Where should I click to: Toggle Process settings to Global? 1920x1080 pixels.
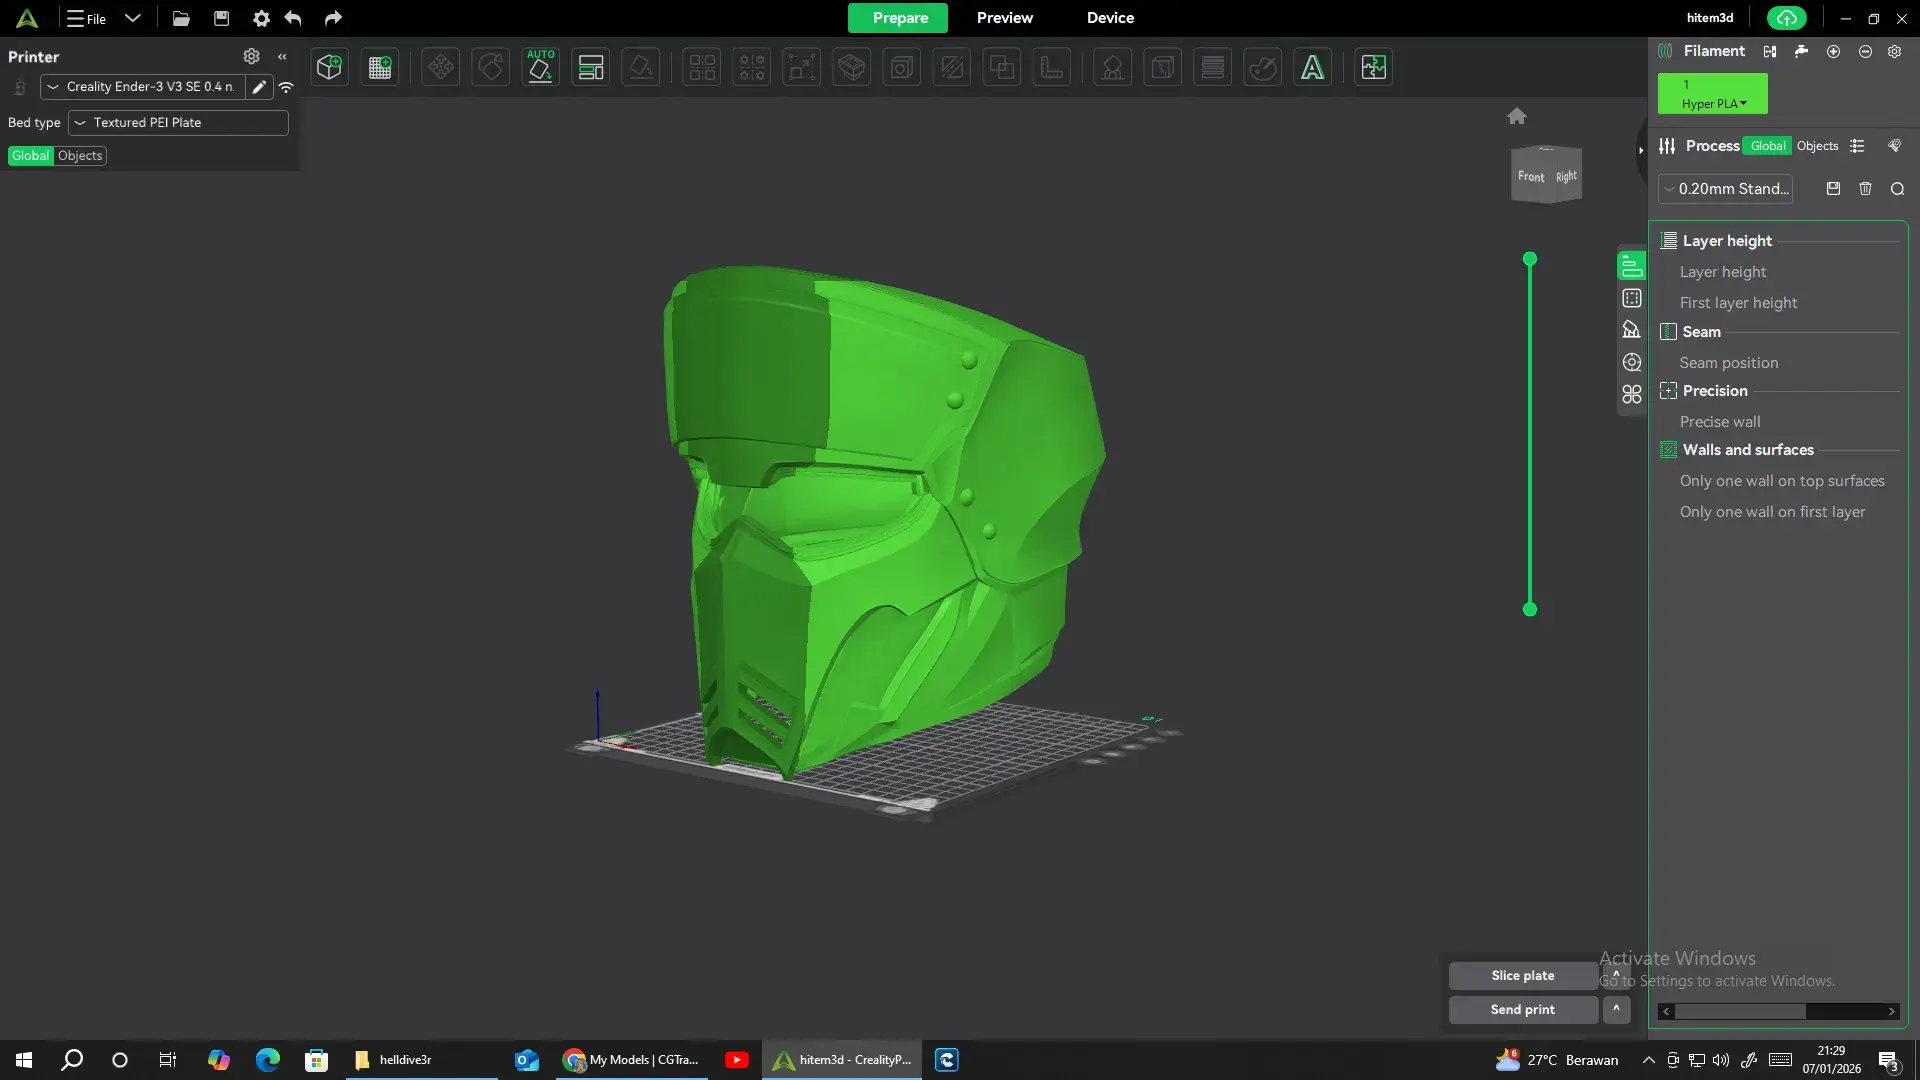point(1768,146)
